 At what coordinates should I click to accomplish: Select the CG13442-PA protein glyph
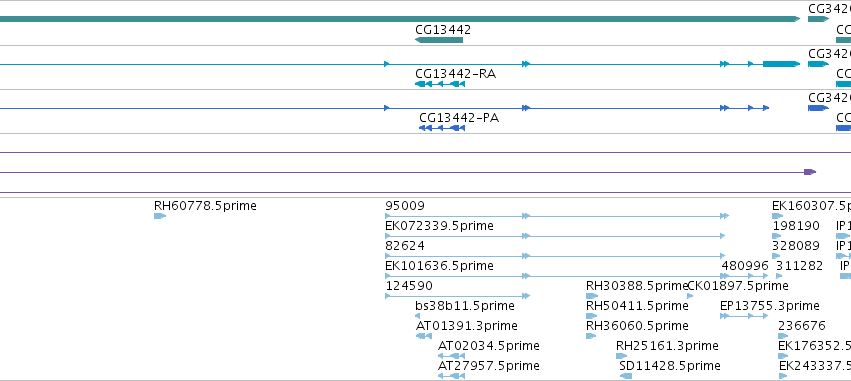point(442,128)
